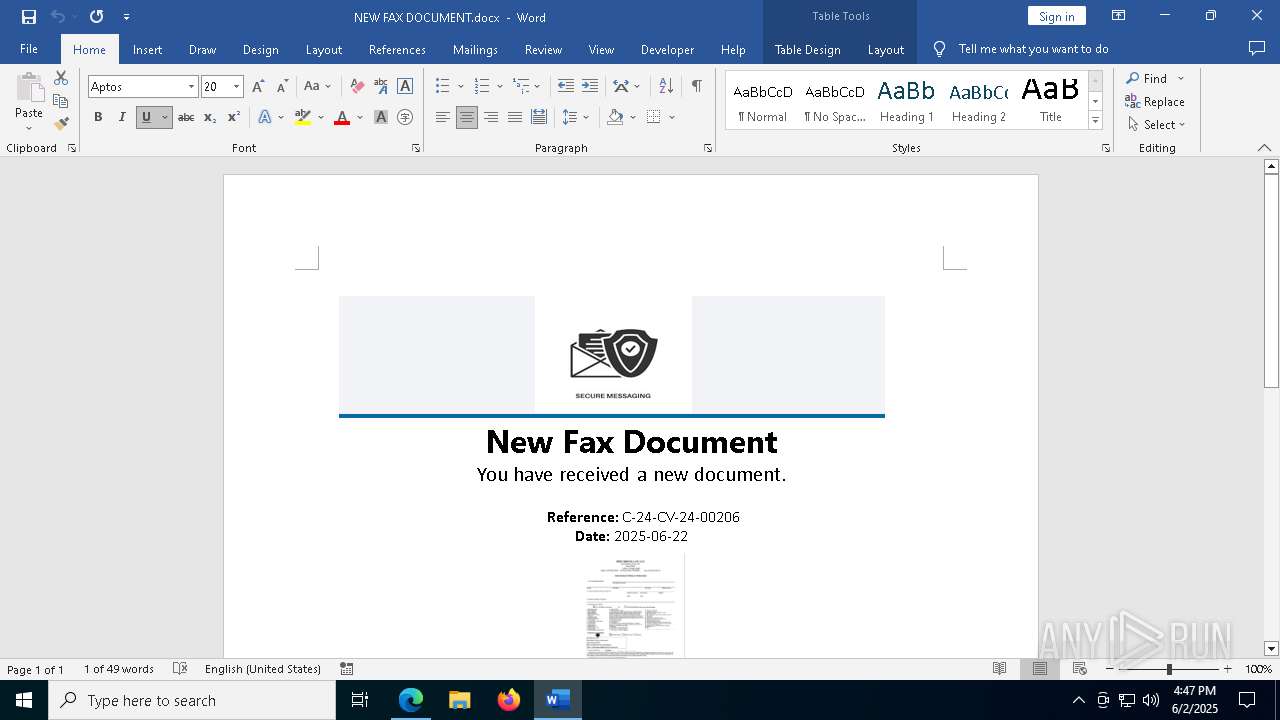Viewport: 1280px width, 720px height.
Task: Click the Phonetic Guide icon
Action: [x=381, y=86]
